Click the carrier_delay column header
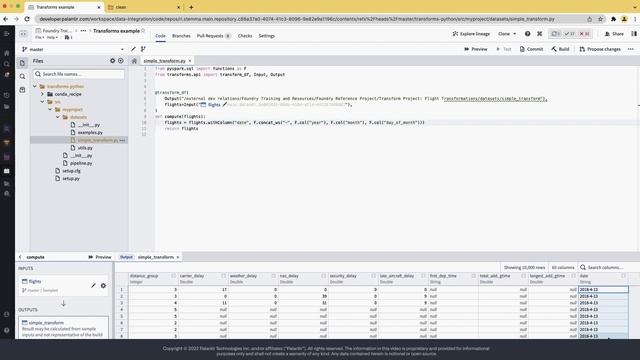The width and height of the screenshot is (640, 360). pyautogui.click(x=202, y=278)
